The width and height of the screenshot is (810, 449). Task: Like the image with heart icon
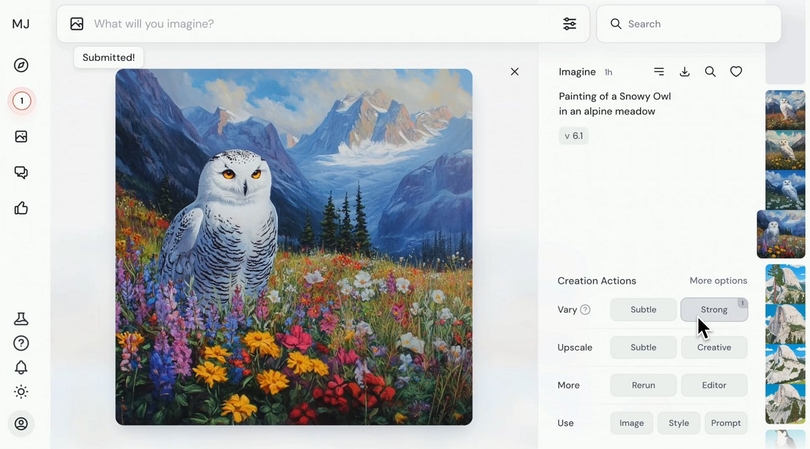pos(736,72)
